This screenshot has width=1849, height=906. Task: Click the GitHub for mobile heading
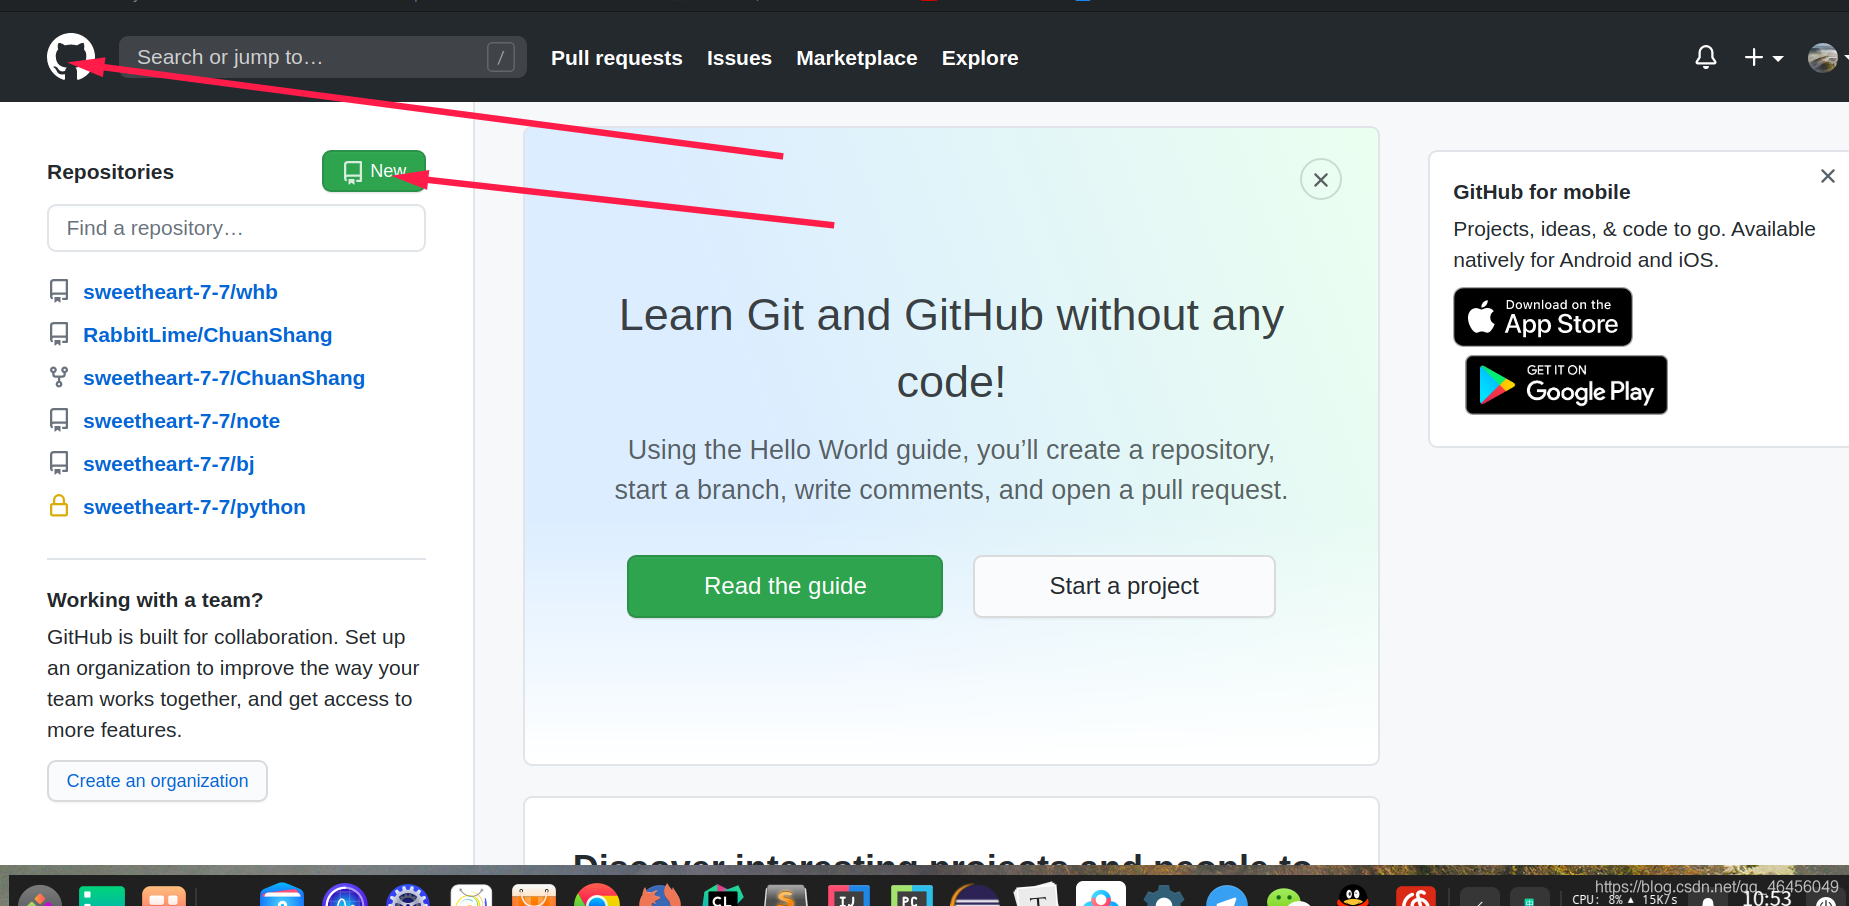(x=1541, y=192)
